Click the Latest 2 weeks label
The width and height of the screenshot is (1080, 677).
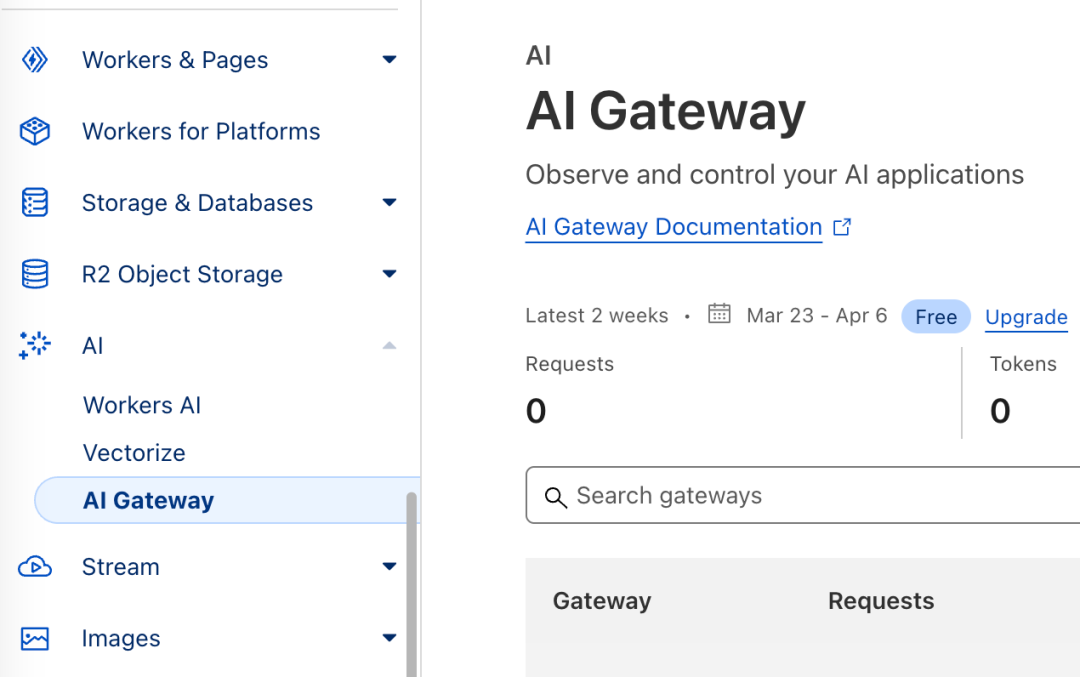596,315
